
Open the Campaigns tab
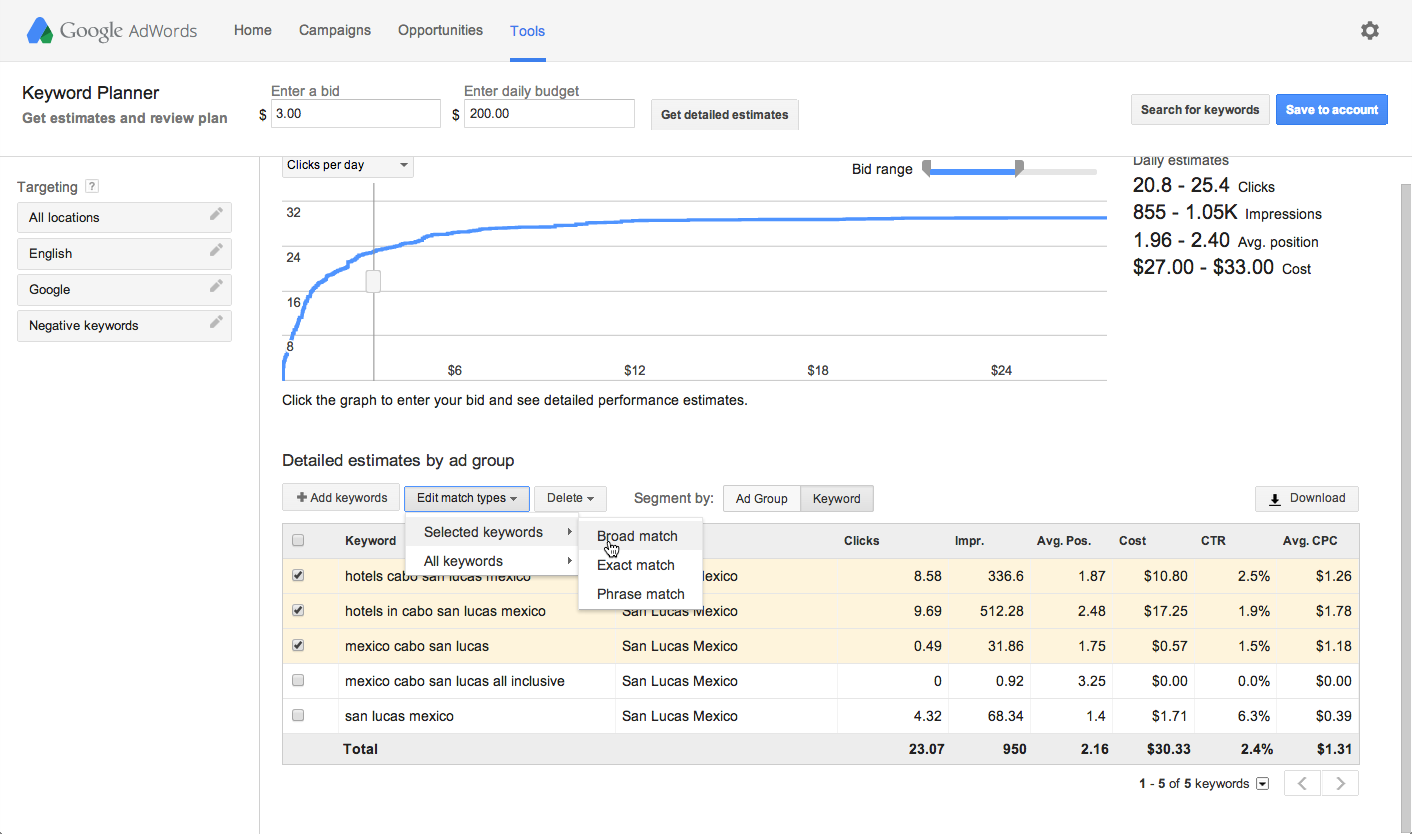coord(335,31)
